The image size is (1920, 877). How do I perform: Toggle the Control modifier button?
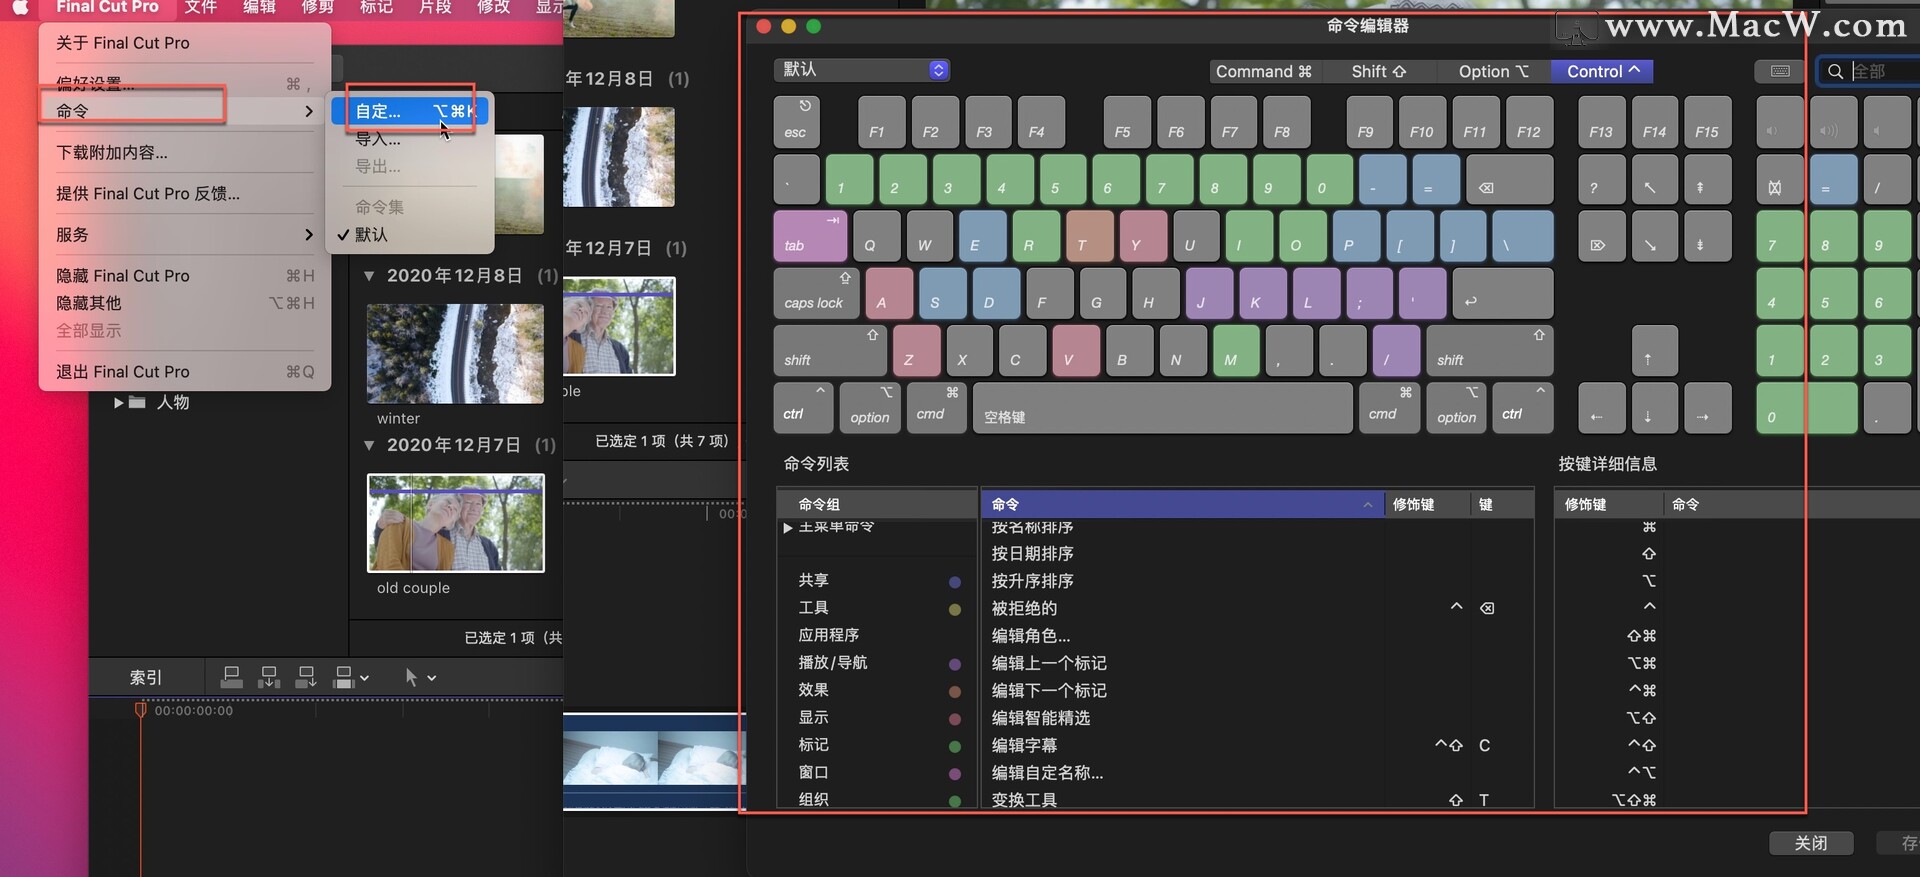tap(1602, 71)
